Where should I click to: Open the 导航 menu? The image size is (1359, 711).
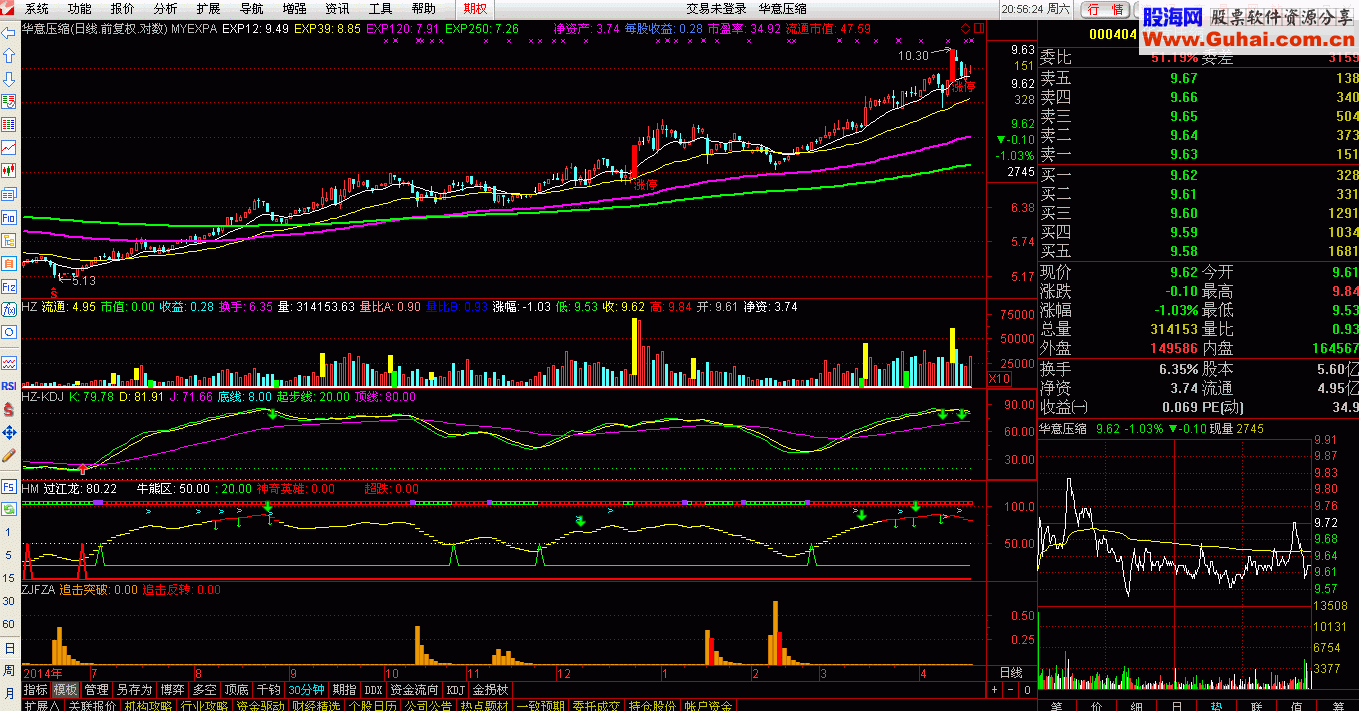coord(251,8)
